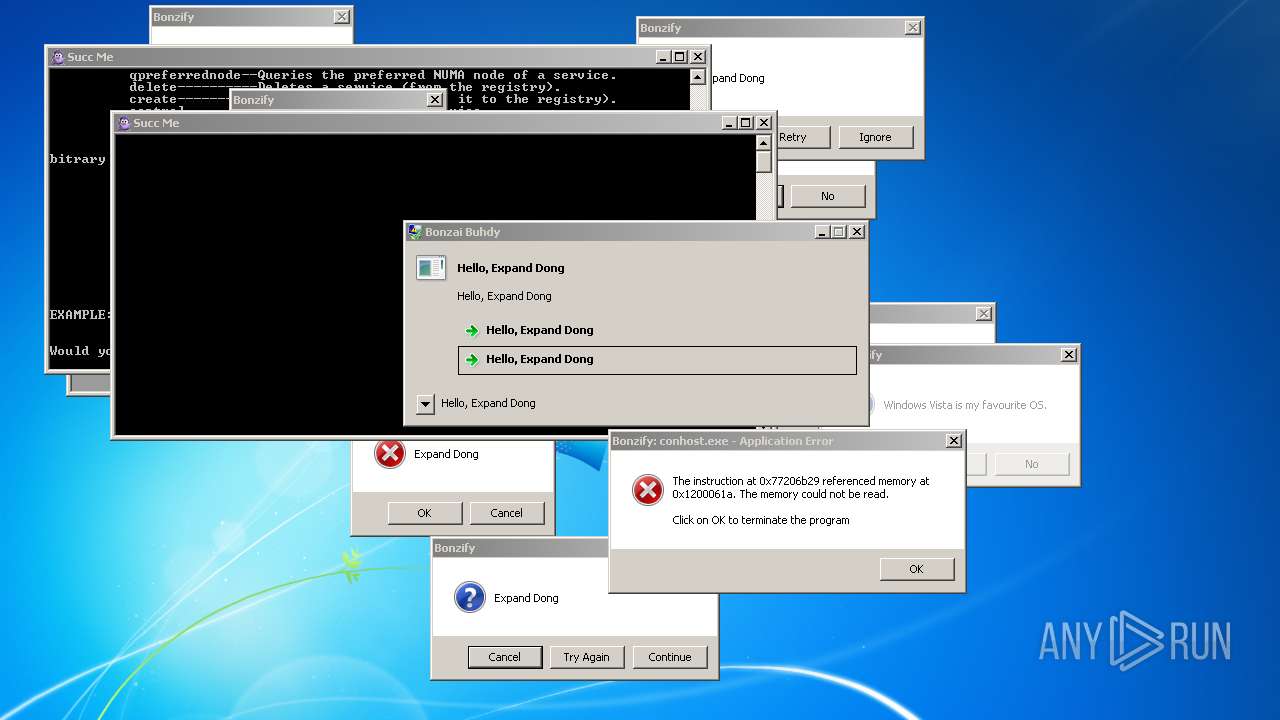1280x720 pixels.
Task: Maximize the back Succ Me console window
Action: tap(680, 57)
